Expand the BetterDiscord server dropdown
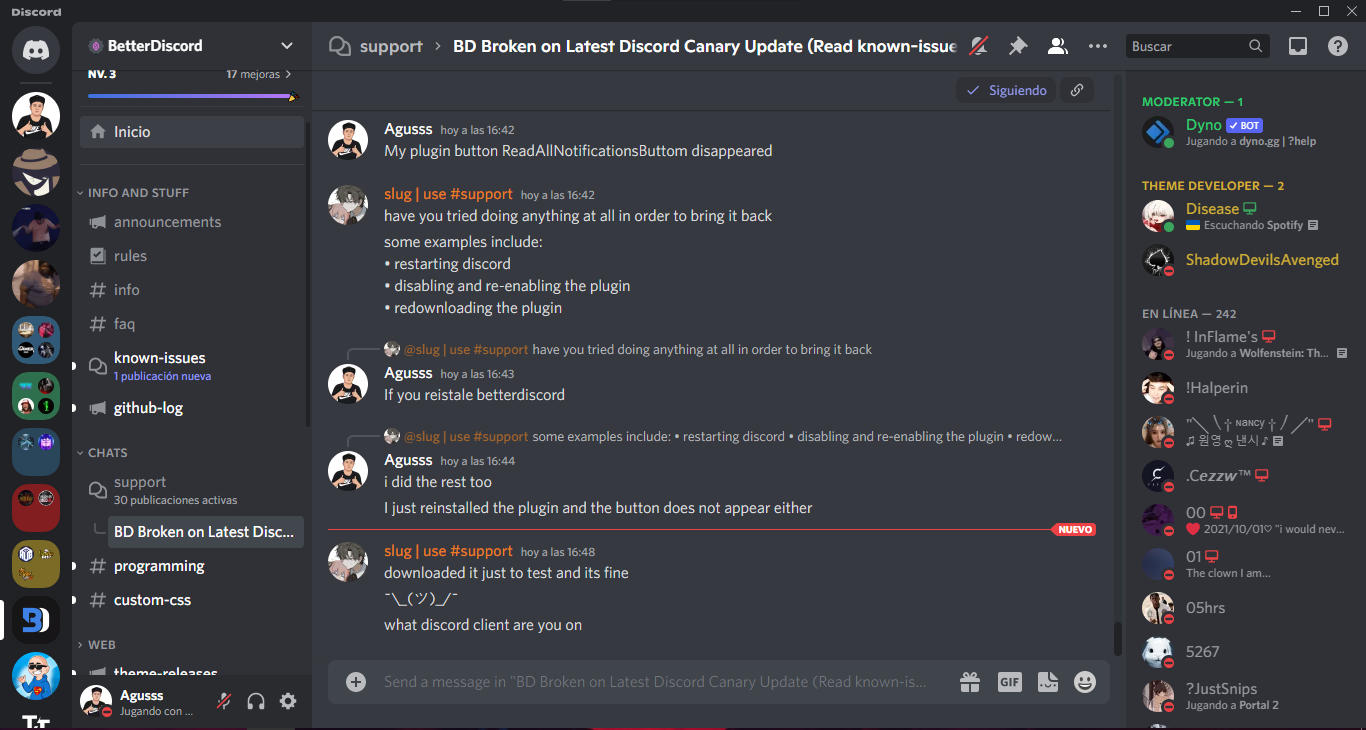 287,46
